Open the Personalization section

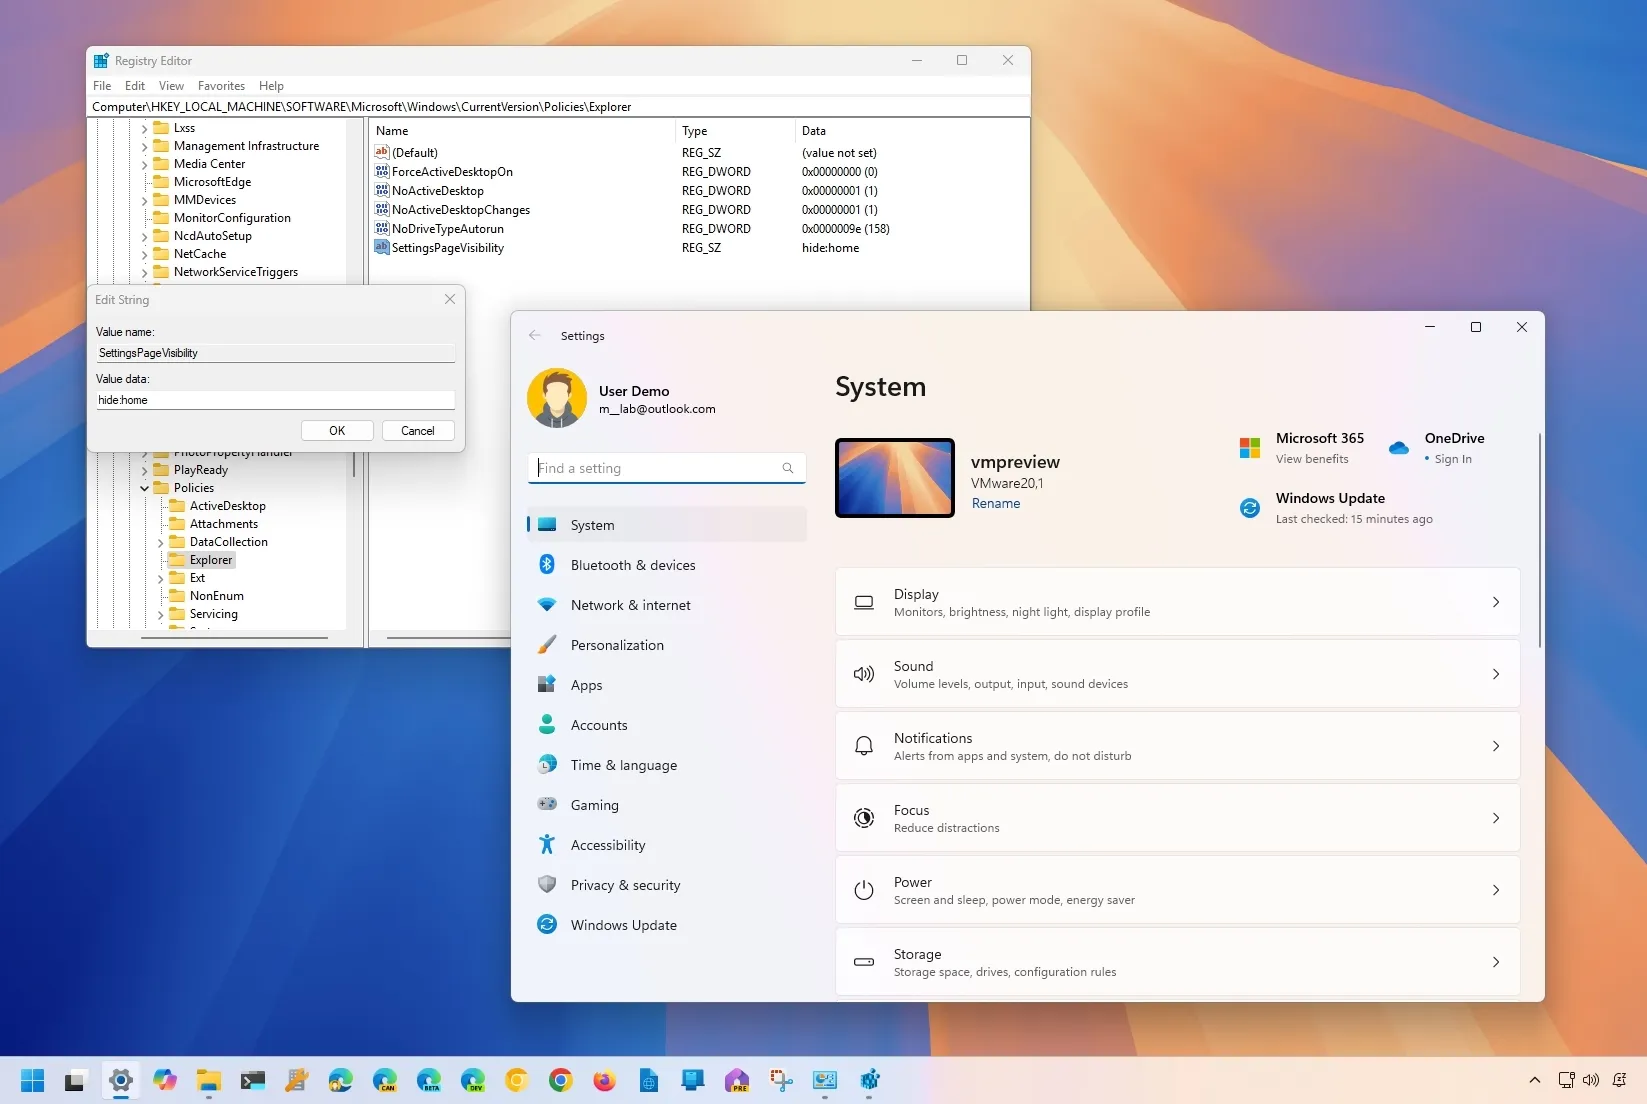tap(617, 645)
